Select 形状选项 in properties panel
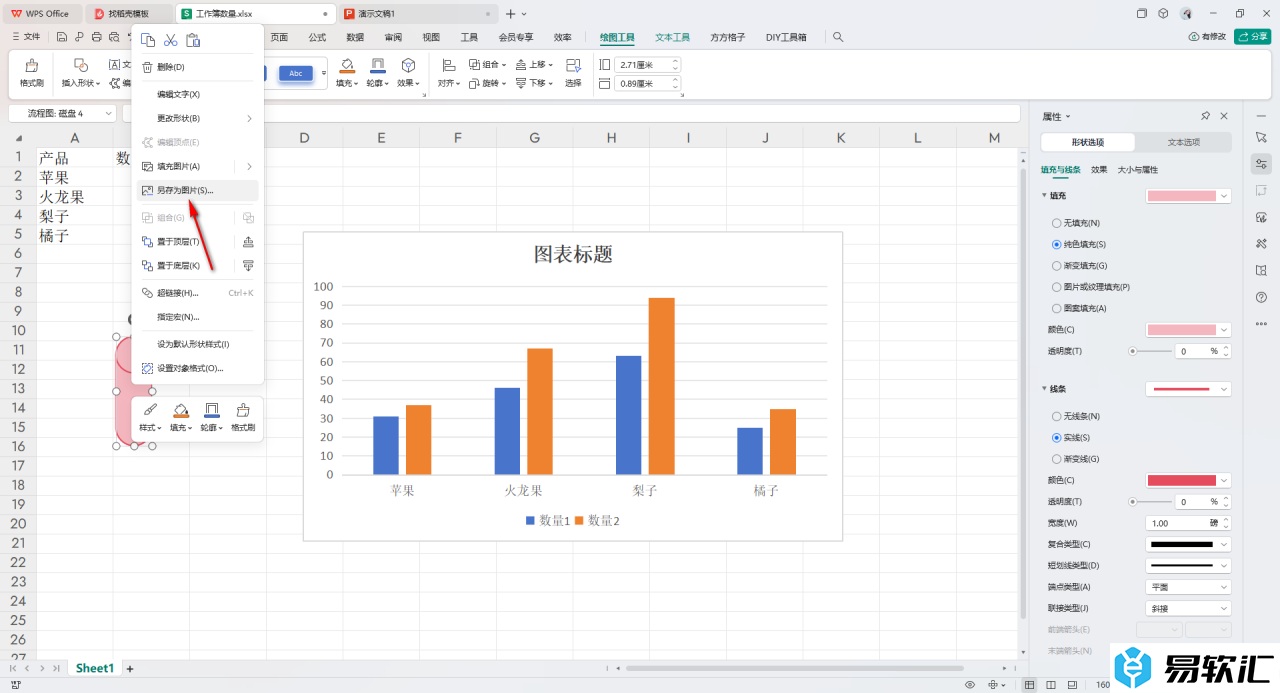The image size is (1280, 693). click(1088, 142)
